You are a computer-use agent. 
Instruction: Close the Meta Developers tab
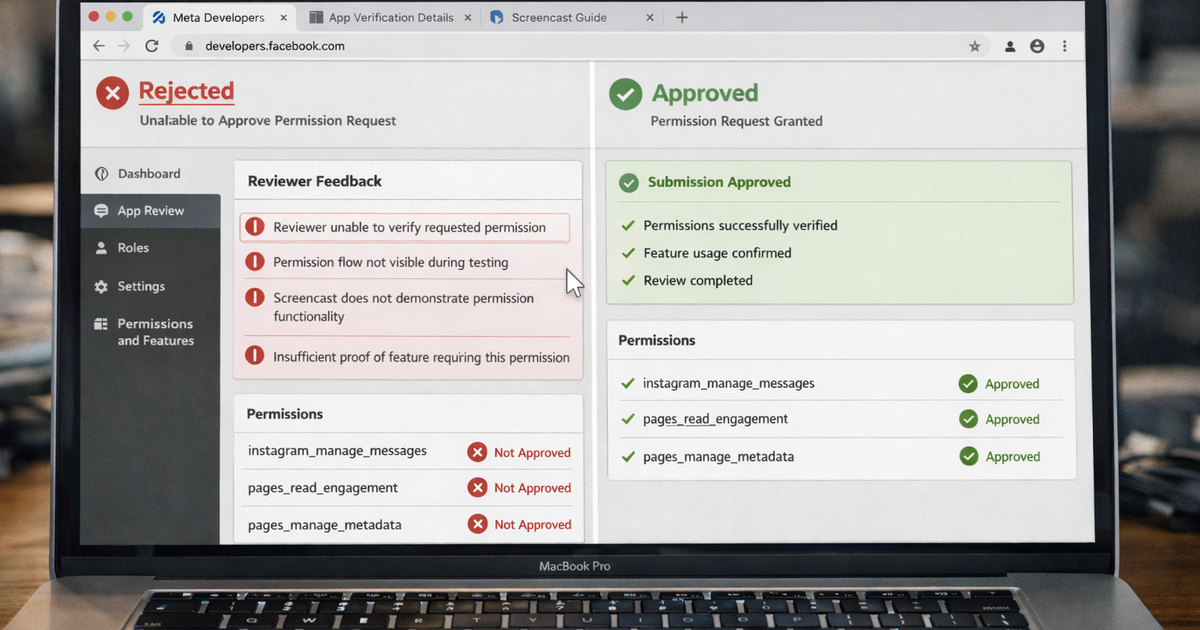[x=285, y=18]
